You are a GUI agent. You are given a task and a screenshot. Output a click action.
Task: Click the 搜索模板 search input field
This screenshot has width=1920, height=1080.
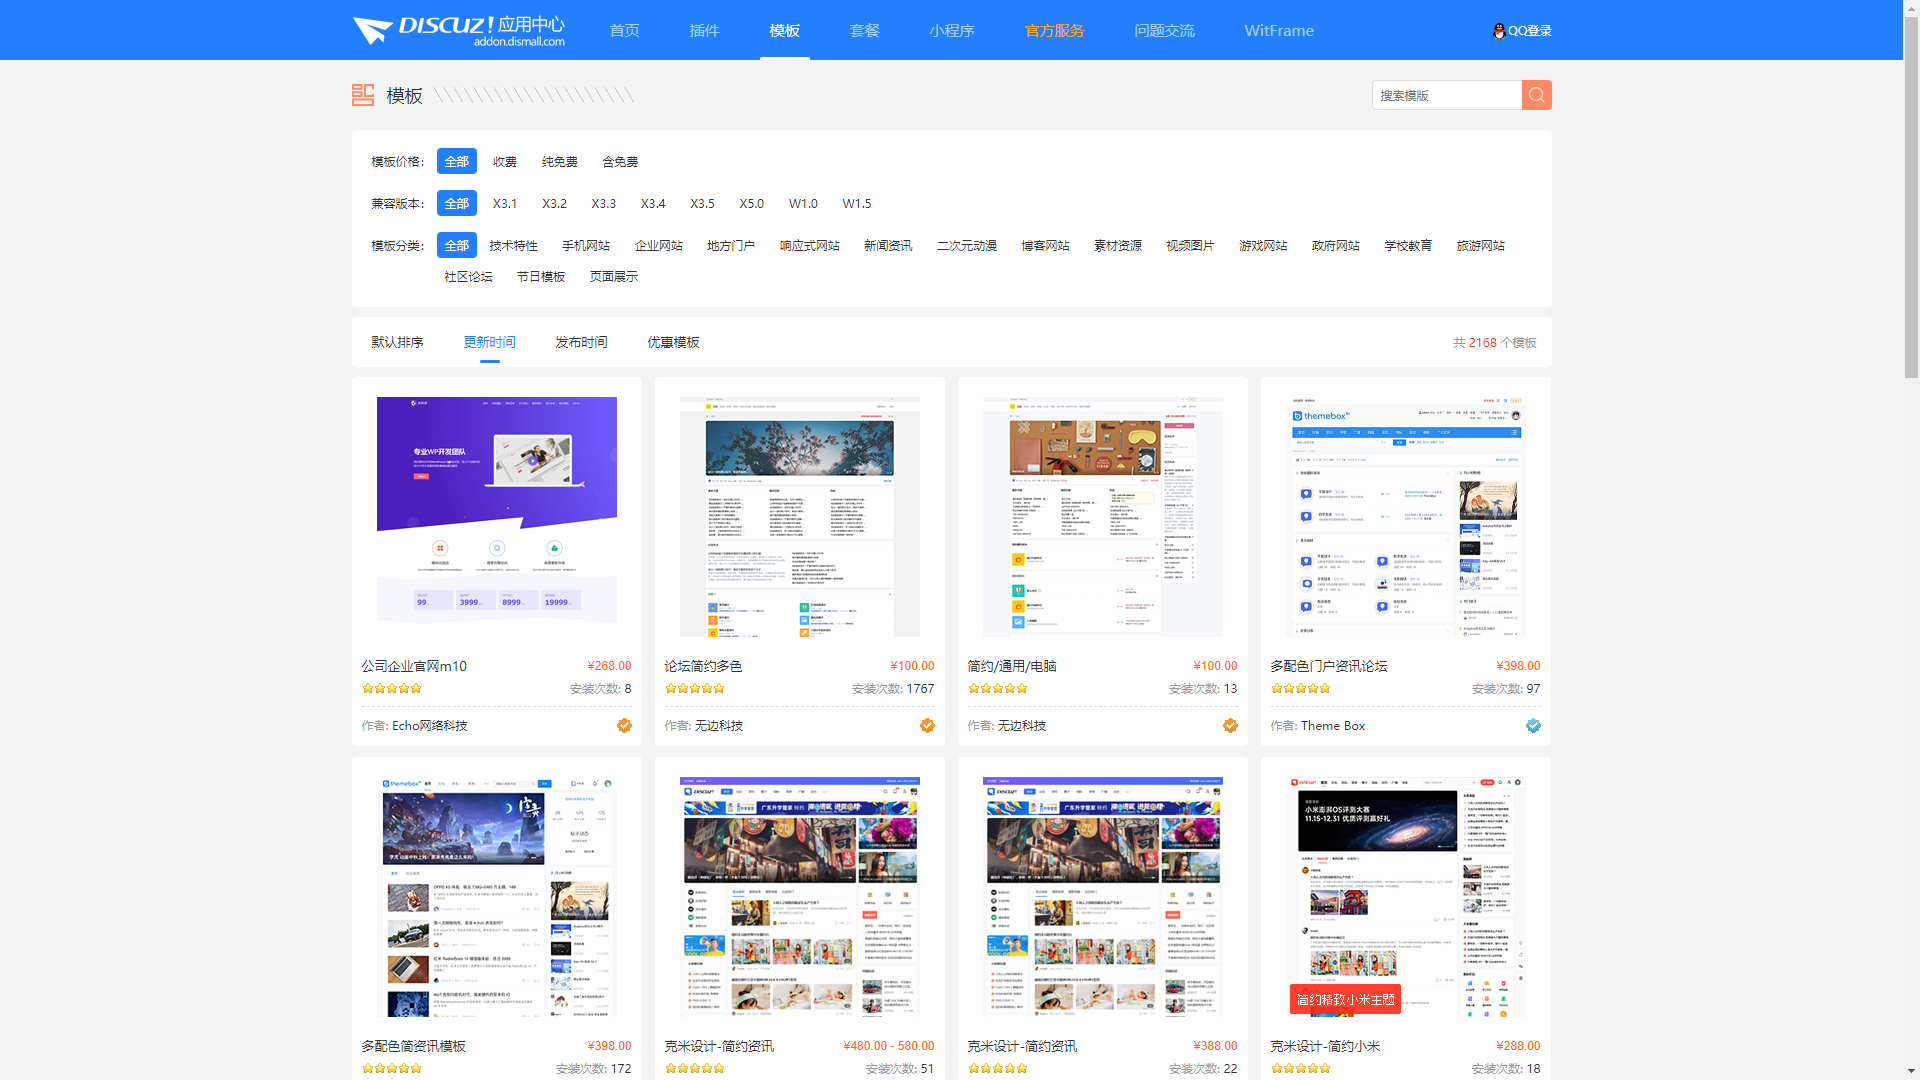pyautogui.click(x=1446, y=95)
